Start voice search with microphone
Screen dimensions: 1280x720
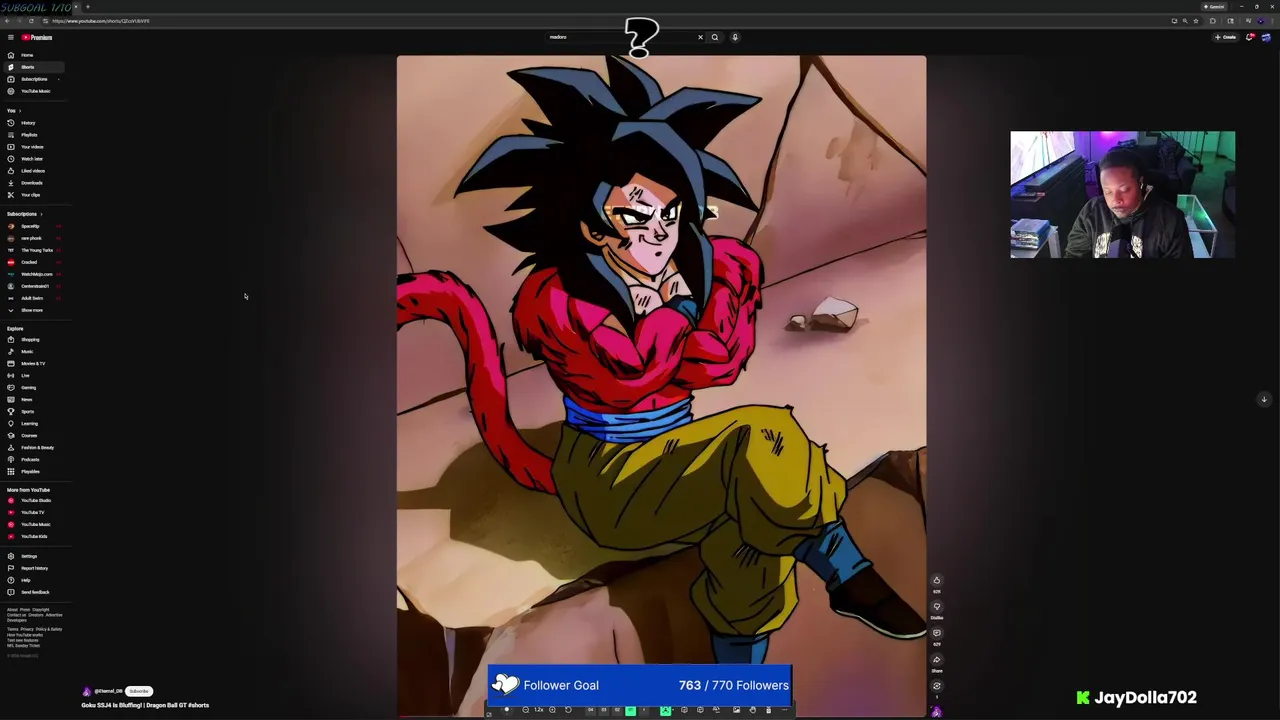(x=734, y=37)
